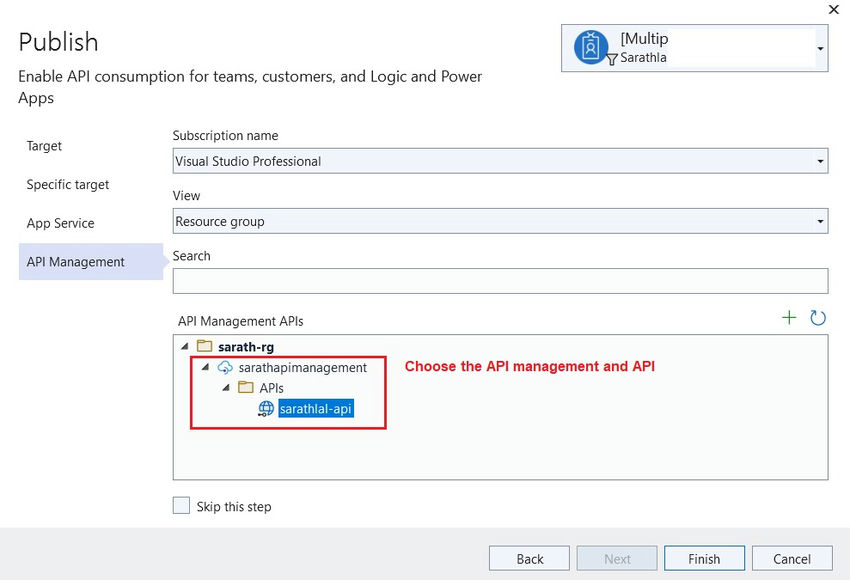
Task: Enable the Skip this step checkbox
Action: point(181,505)
